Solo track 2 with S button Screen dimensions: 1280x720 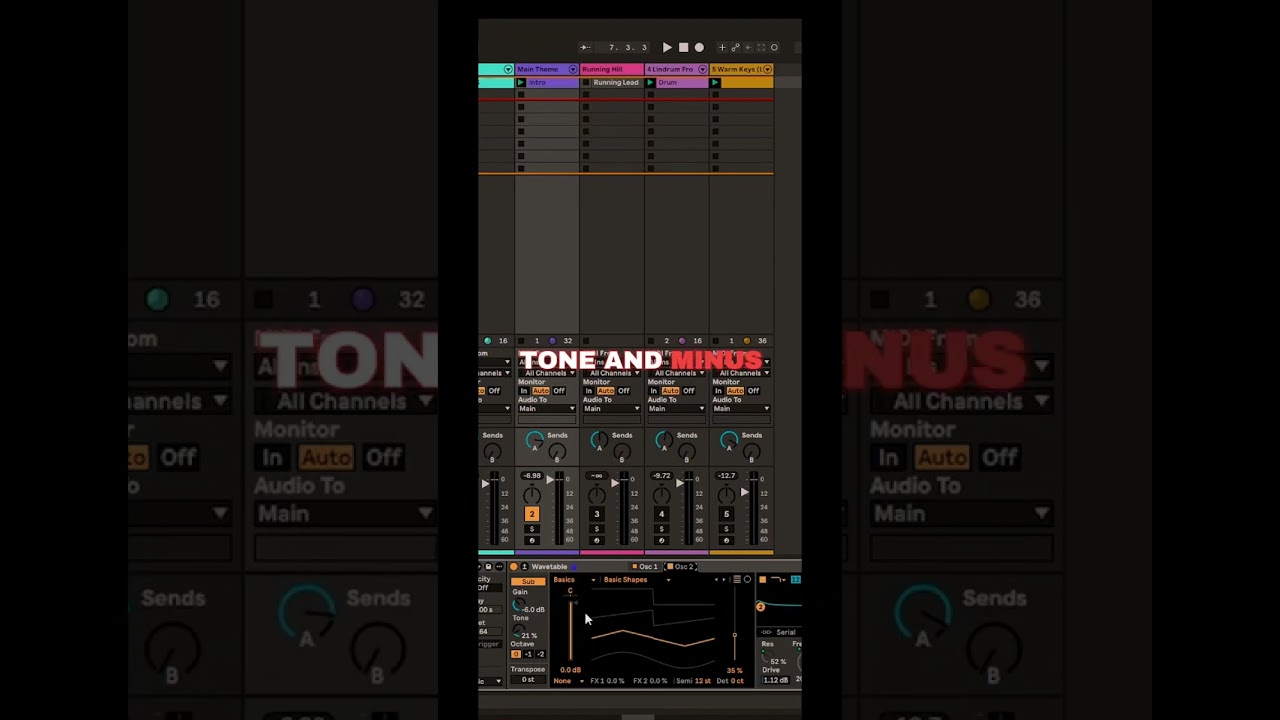532,529
